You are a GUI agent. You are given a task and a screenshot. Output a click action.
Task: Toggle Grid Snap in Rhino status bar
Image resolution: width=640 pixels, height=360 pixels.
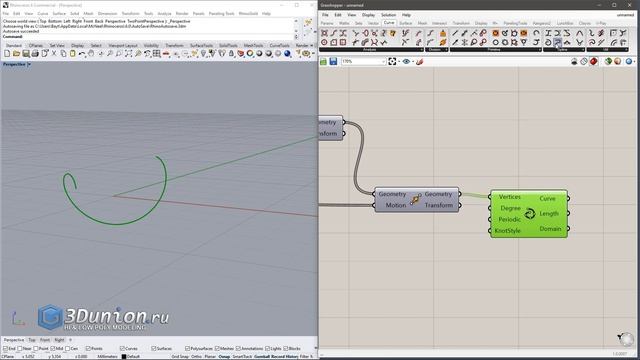coord(180,357)
